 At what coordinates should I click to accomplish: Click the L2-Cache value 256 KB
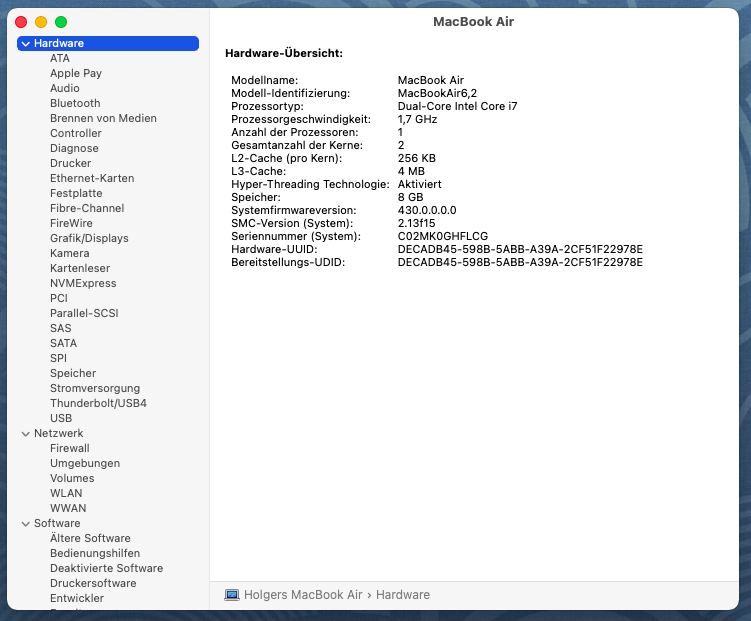417,158
